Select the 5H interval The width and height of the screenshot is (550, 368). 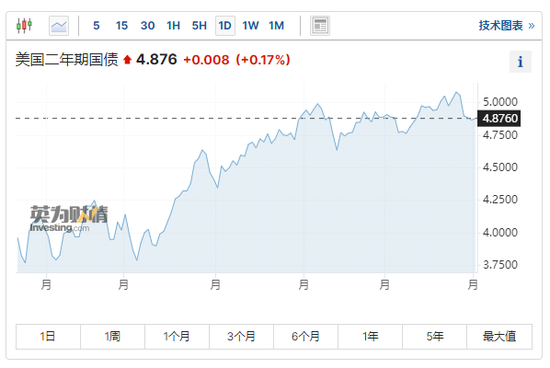[x=199, y=26]
